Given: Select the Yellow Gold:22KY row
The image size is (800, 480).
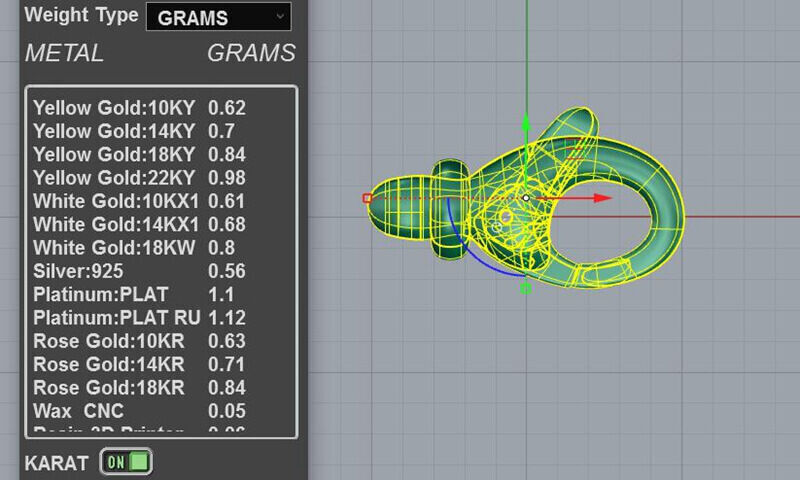Looking at the screenshot, I should tap(139, 178).
